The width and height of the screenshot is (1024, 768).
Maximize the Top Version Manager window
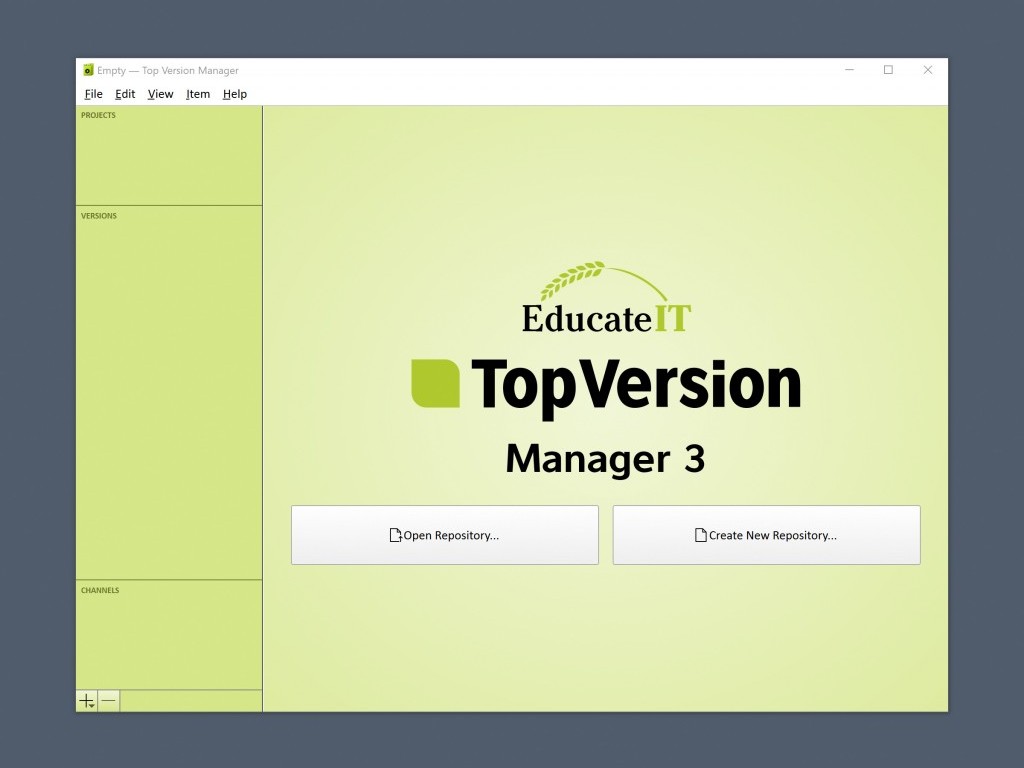(x=888, y=70)
